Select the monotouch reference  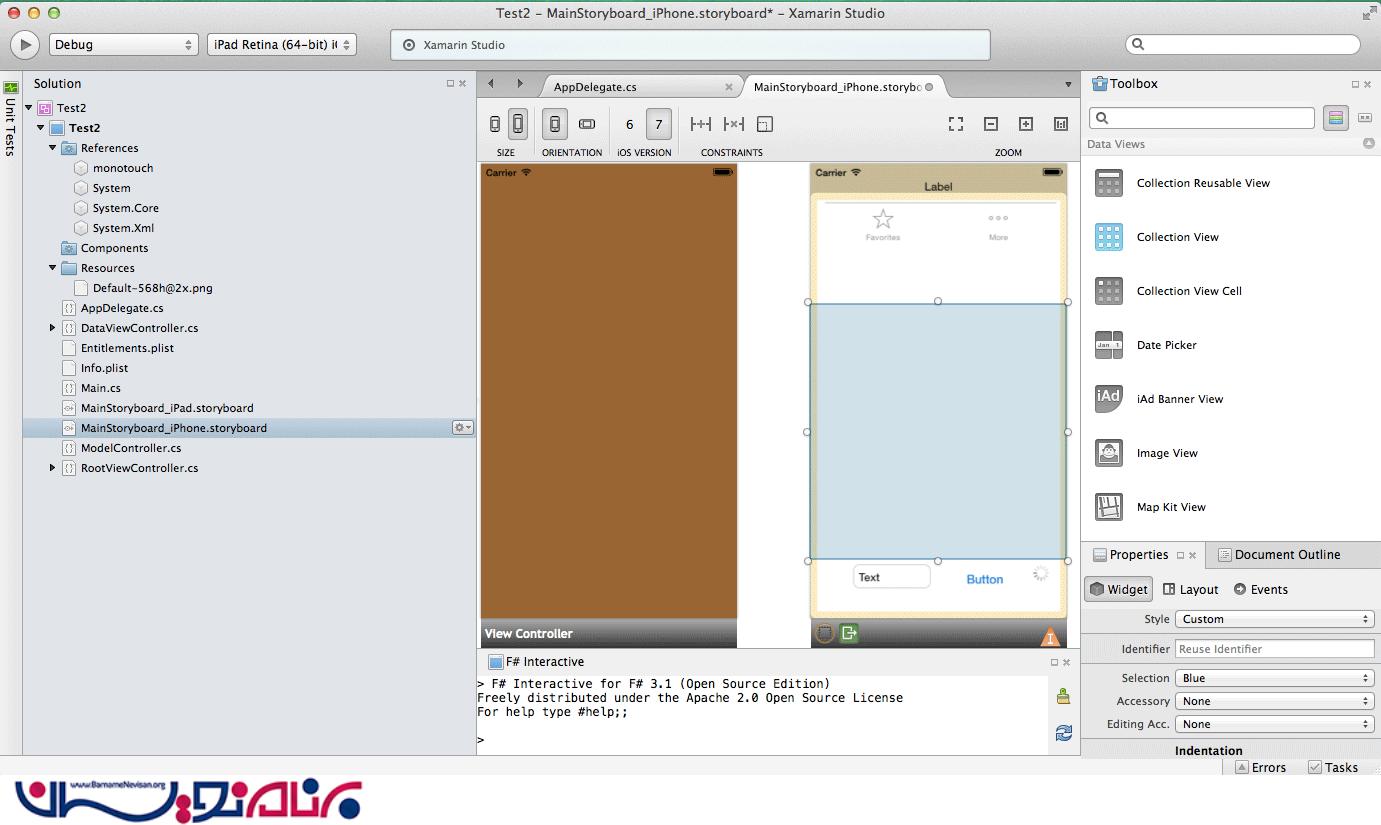coord(123,168)
